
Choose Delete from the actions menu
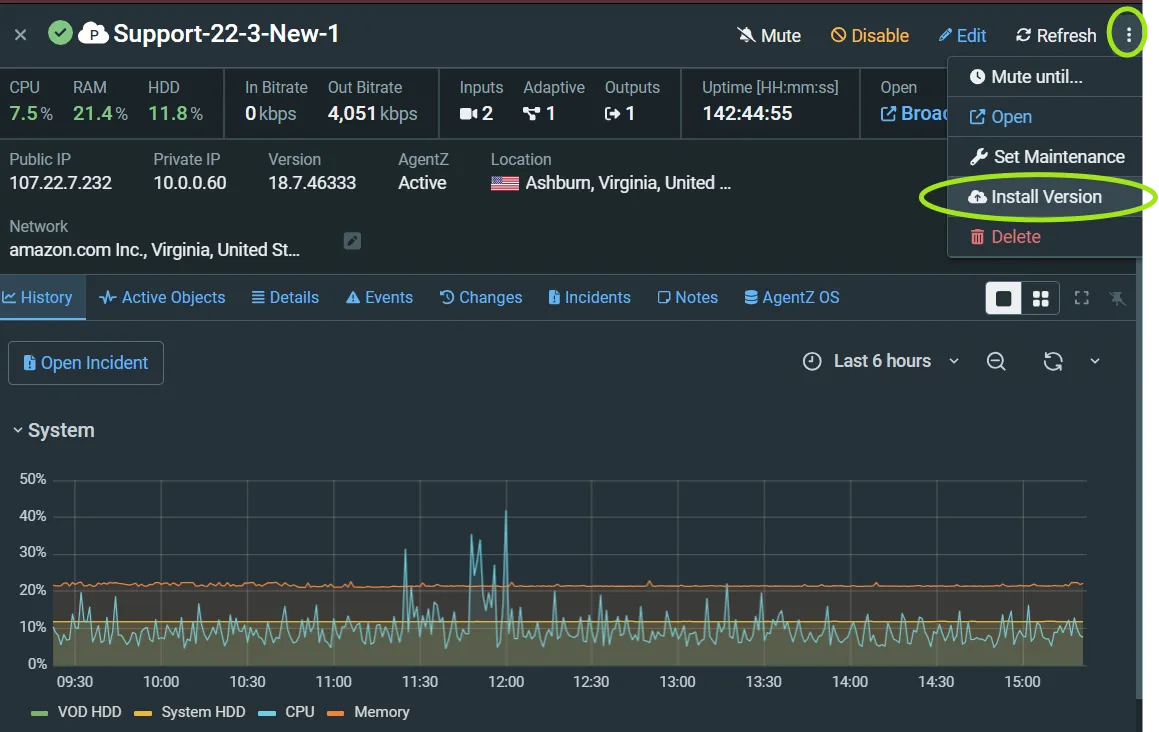pos(1044,237)
